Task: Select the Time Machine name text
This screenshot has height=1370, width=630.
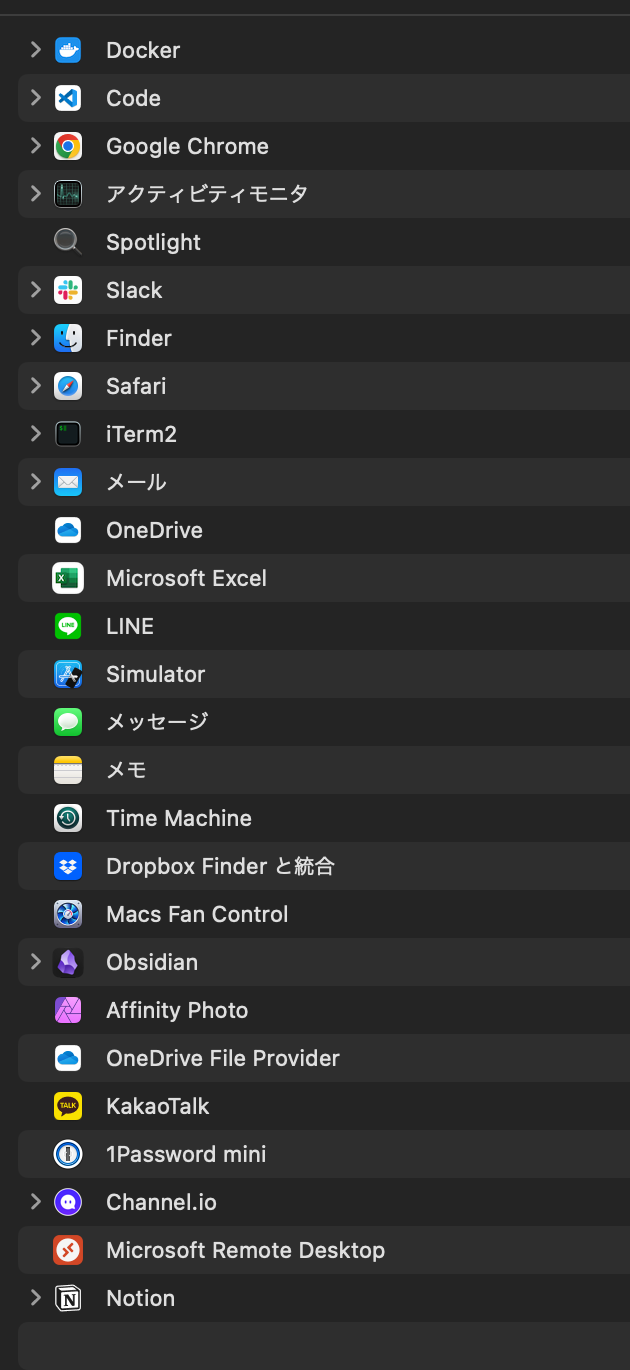Action: 179,818
